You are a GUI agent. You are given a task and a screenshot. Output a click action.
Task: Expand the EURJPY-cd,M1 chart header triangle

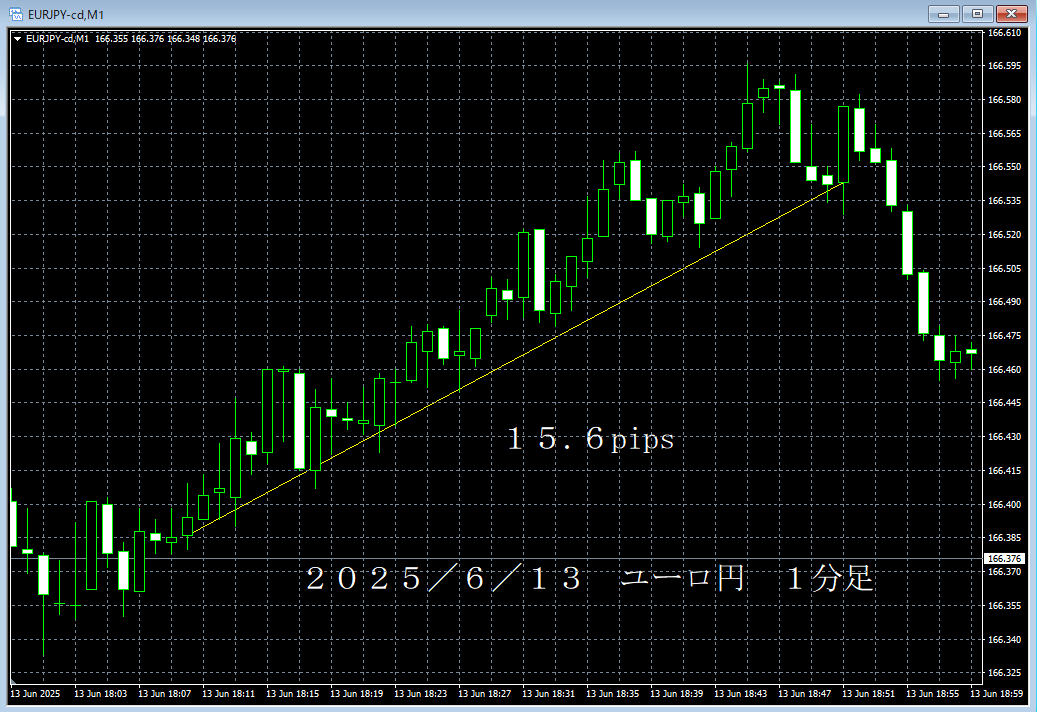click(x=18, y=39)
